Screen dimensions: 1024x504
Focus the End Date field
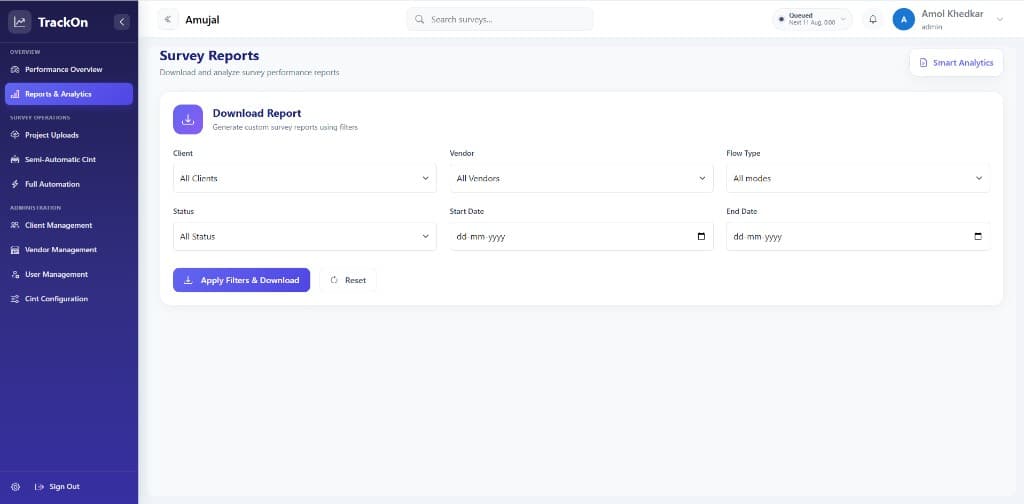[x=858, y=236]
